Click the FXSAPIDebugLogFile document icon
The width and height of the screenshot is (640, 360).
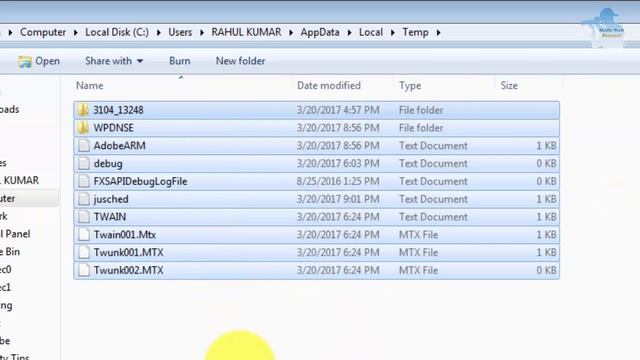click(84, 181)
